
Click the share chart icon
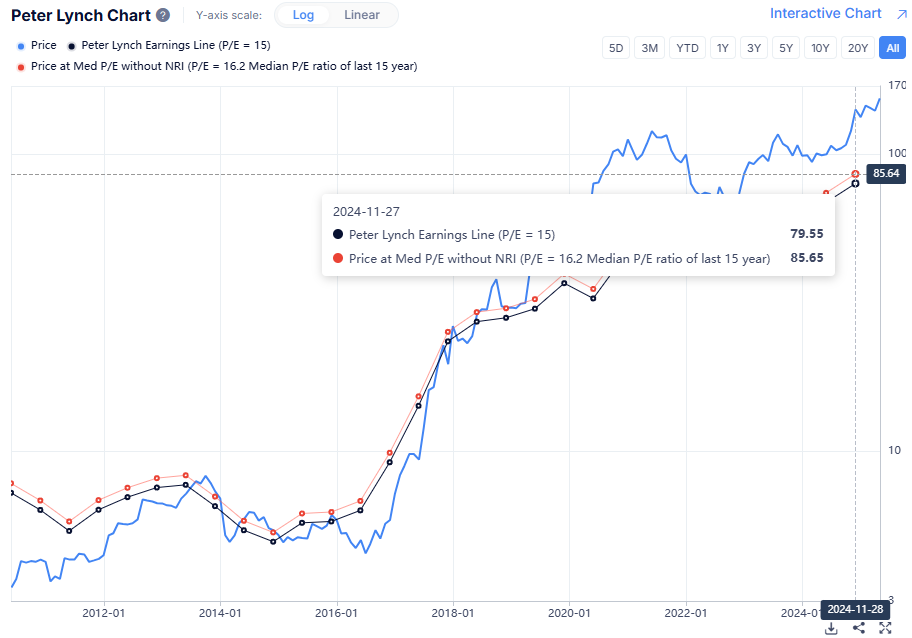pos(858,628)
